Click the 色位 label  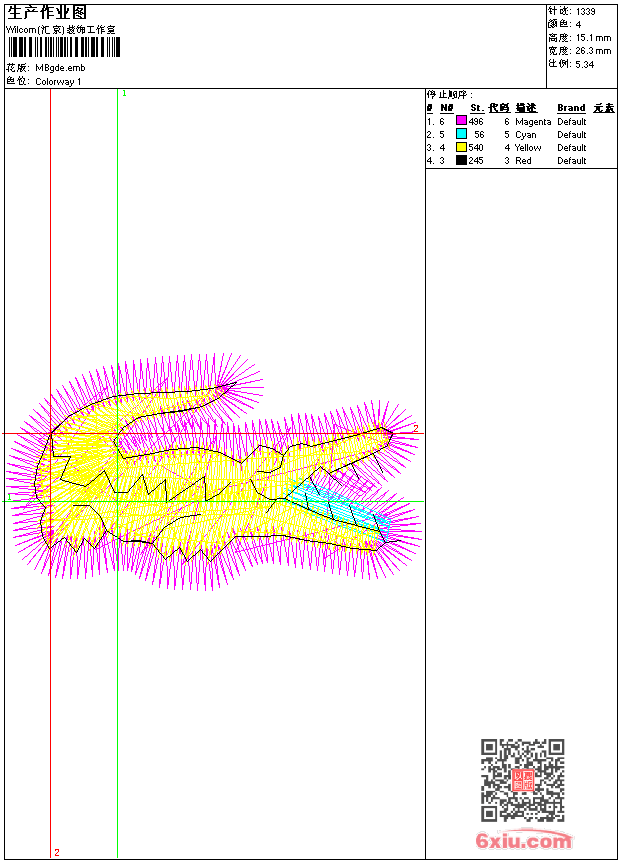click(x=18, y=81)
